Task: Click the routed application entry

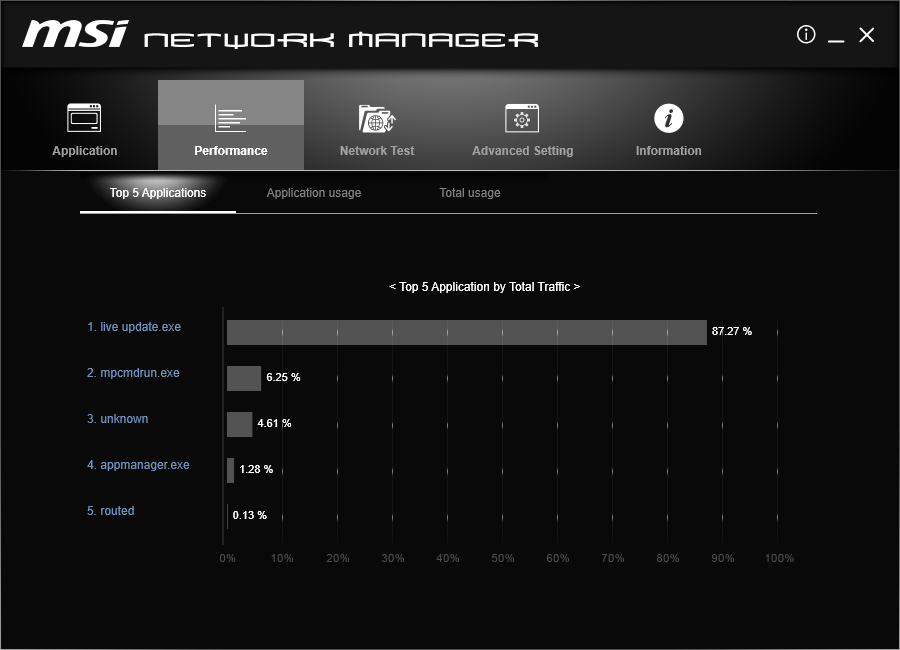Action: (111, 510)
